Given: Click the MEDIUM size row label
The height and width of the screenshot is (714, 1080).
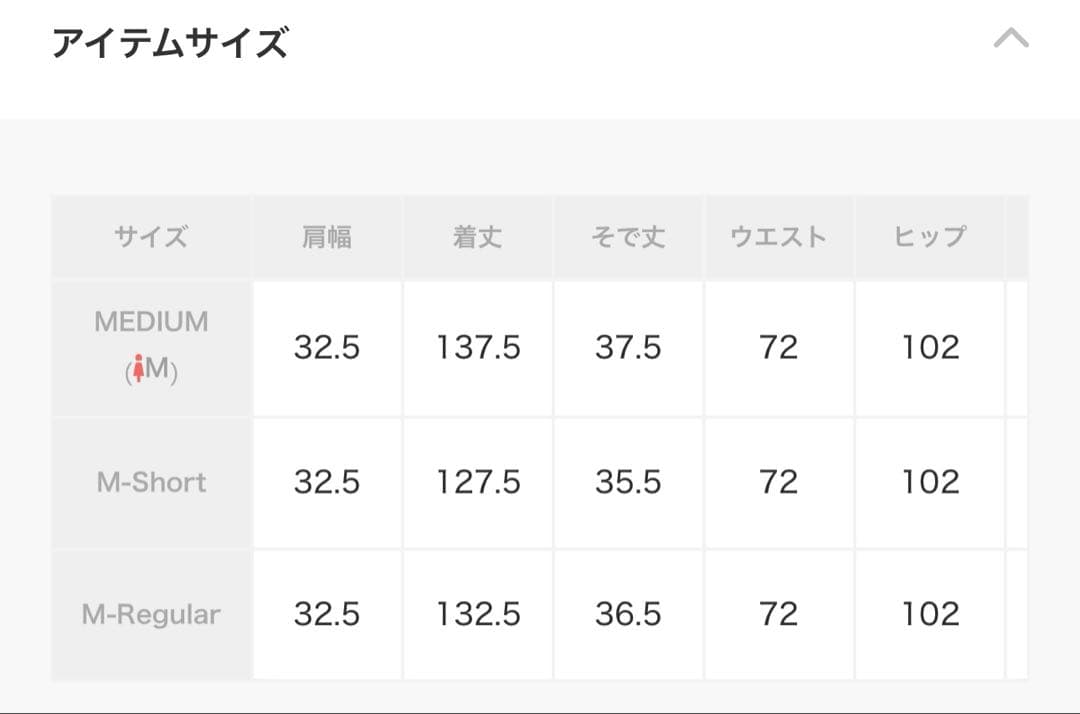Looking at the screenshot, I should coord(151,322).
